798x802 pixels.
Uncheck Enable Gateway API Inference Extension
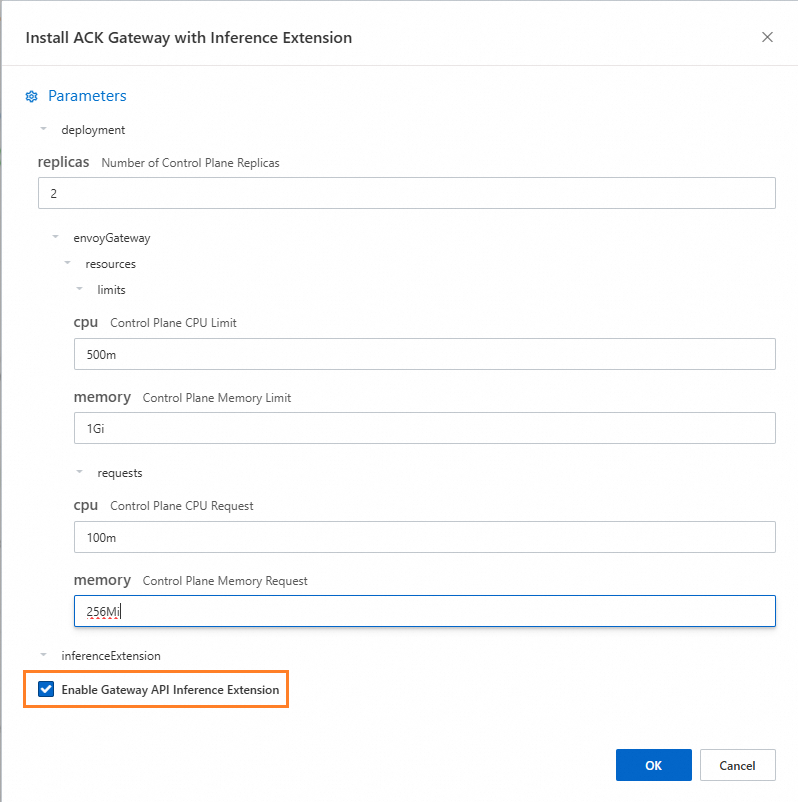(x=46, y=690)
